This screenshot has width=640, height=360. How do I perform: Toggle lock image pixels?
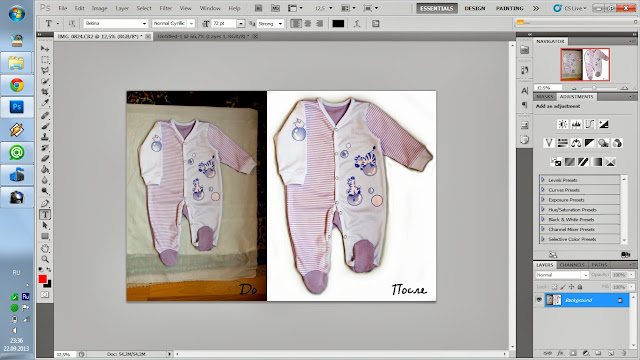tap(563, 287)
